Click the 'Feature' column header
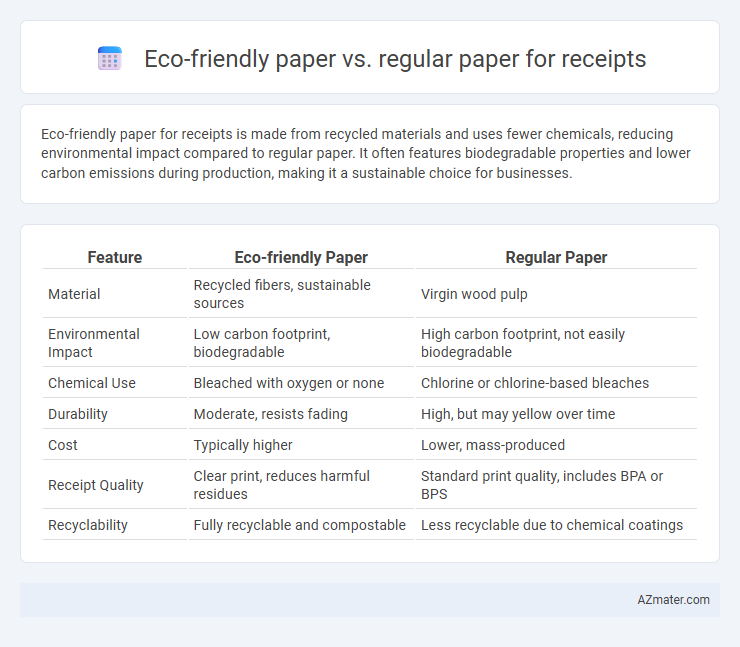 115,257
